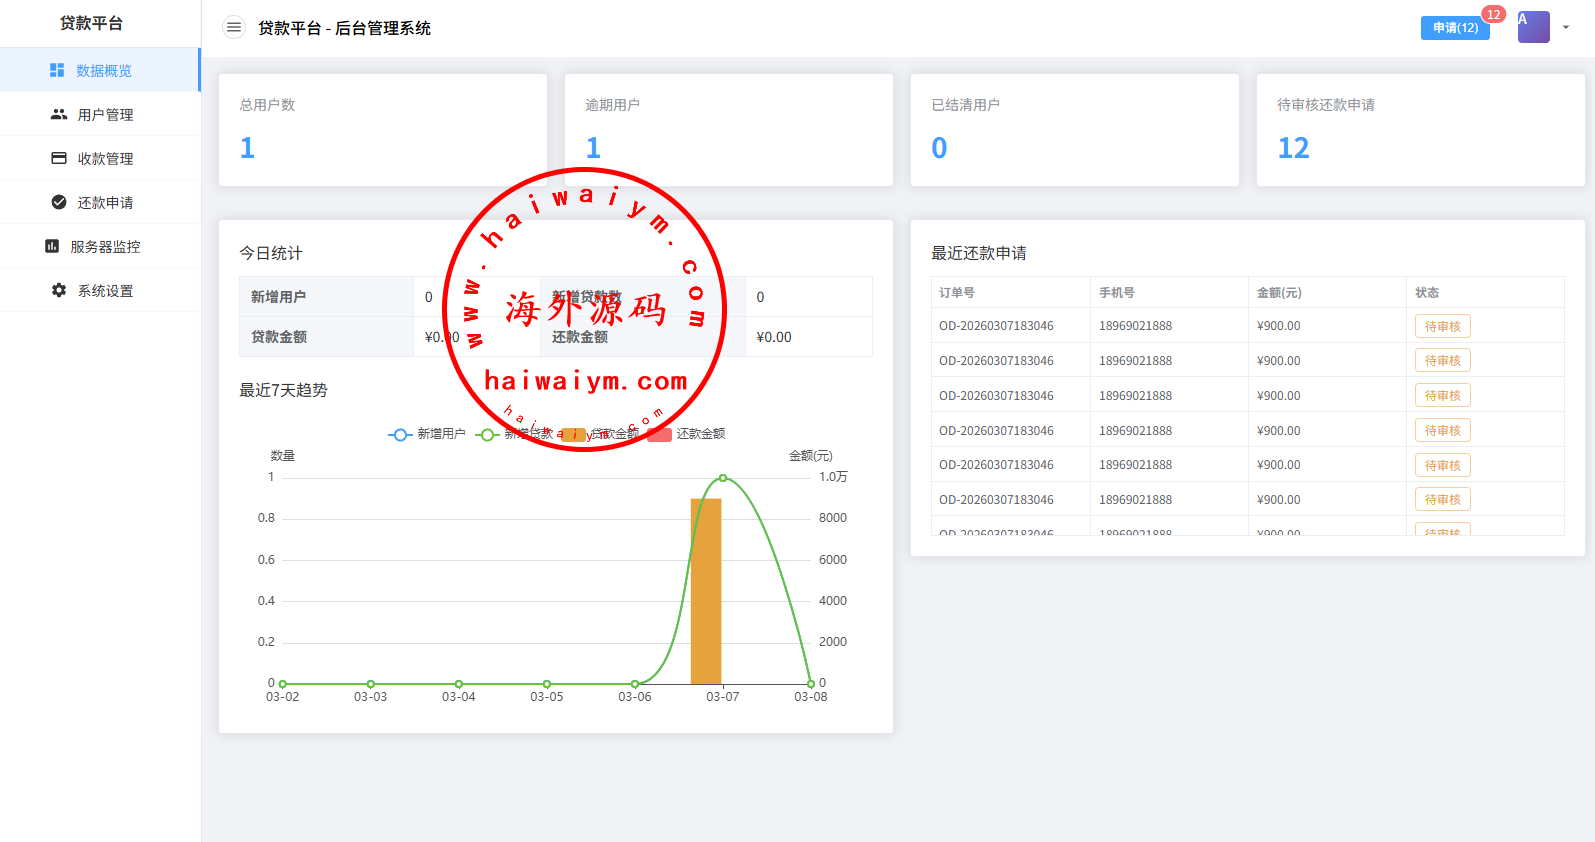Viewport: 1595px width, 842px height.
Task: Click the 申请(12) button
Action: pyautogui.click(x=1454, y=28)
